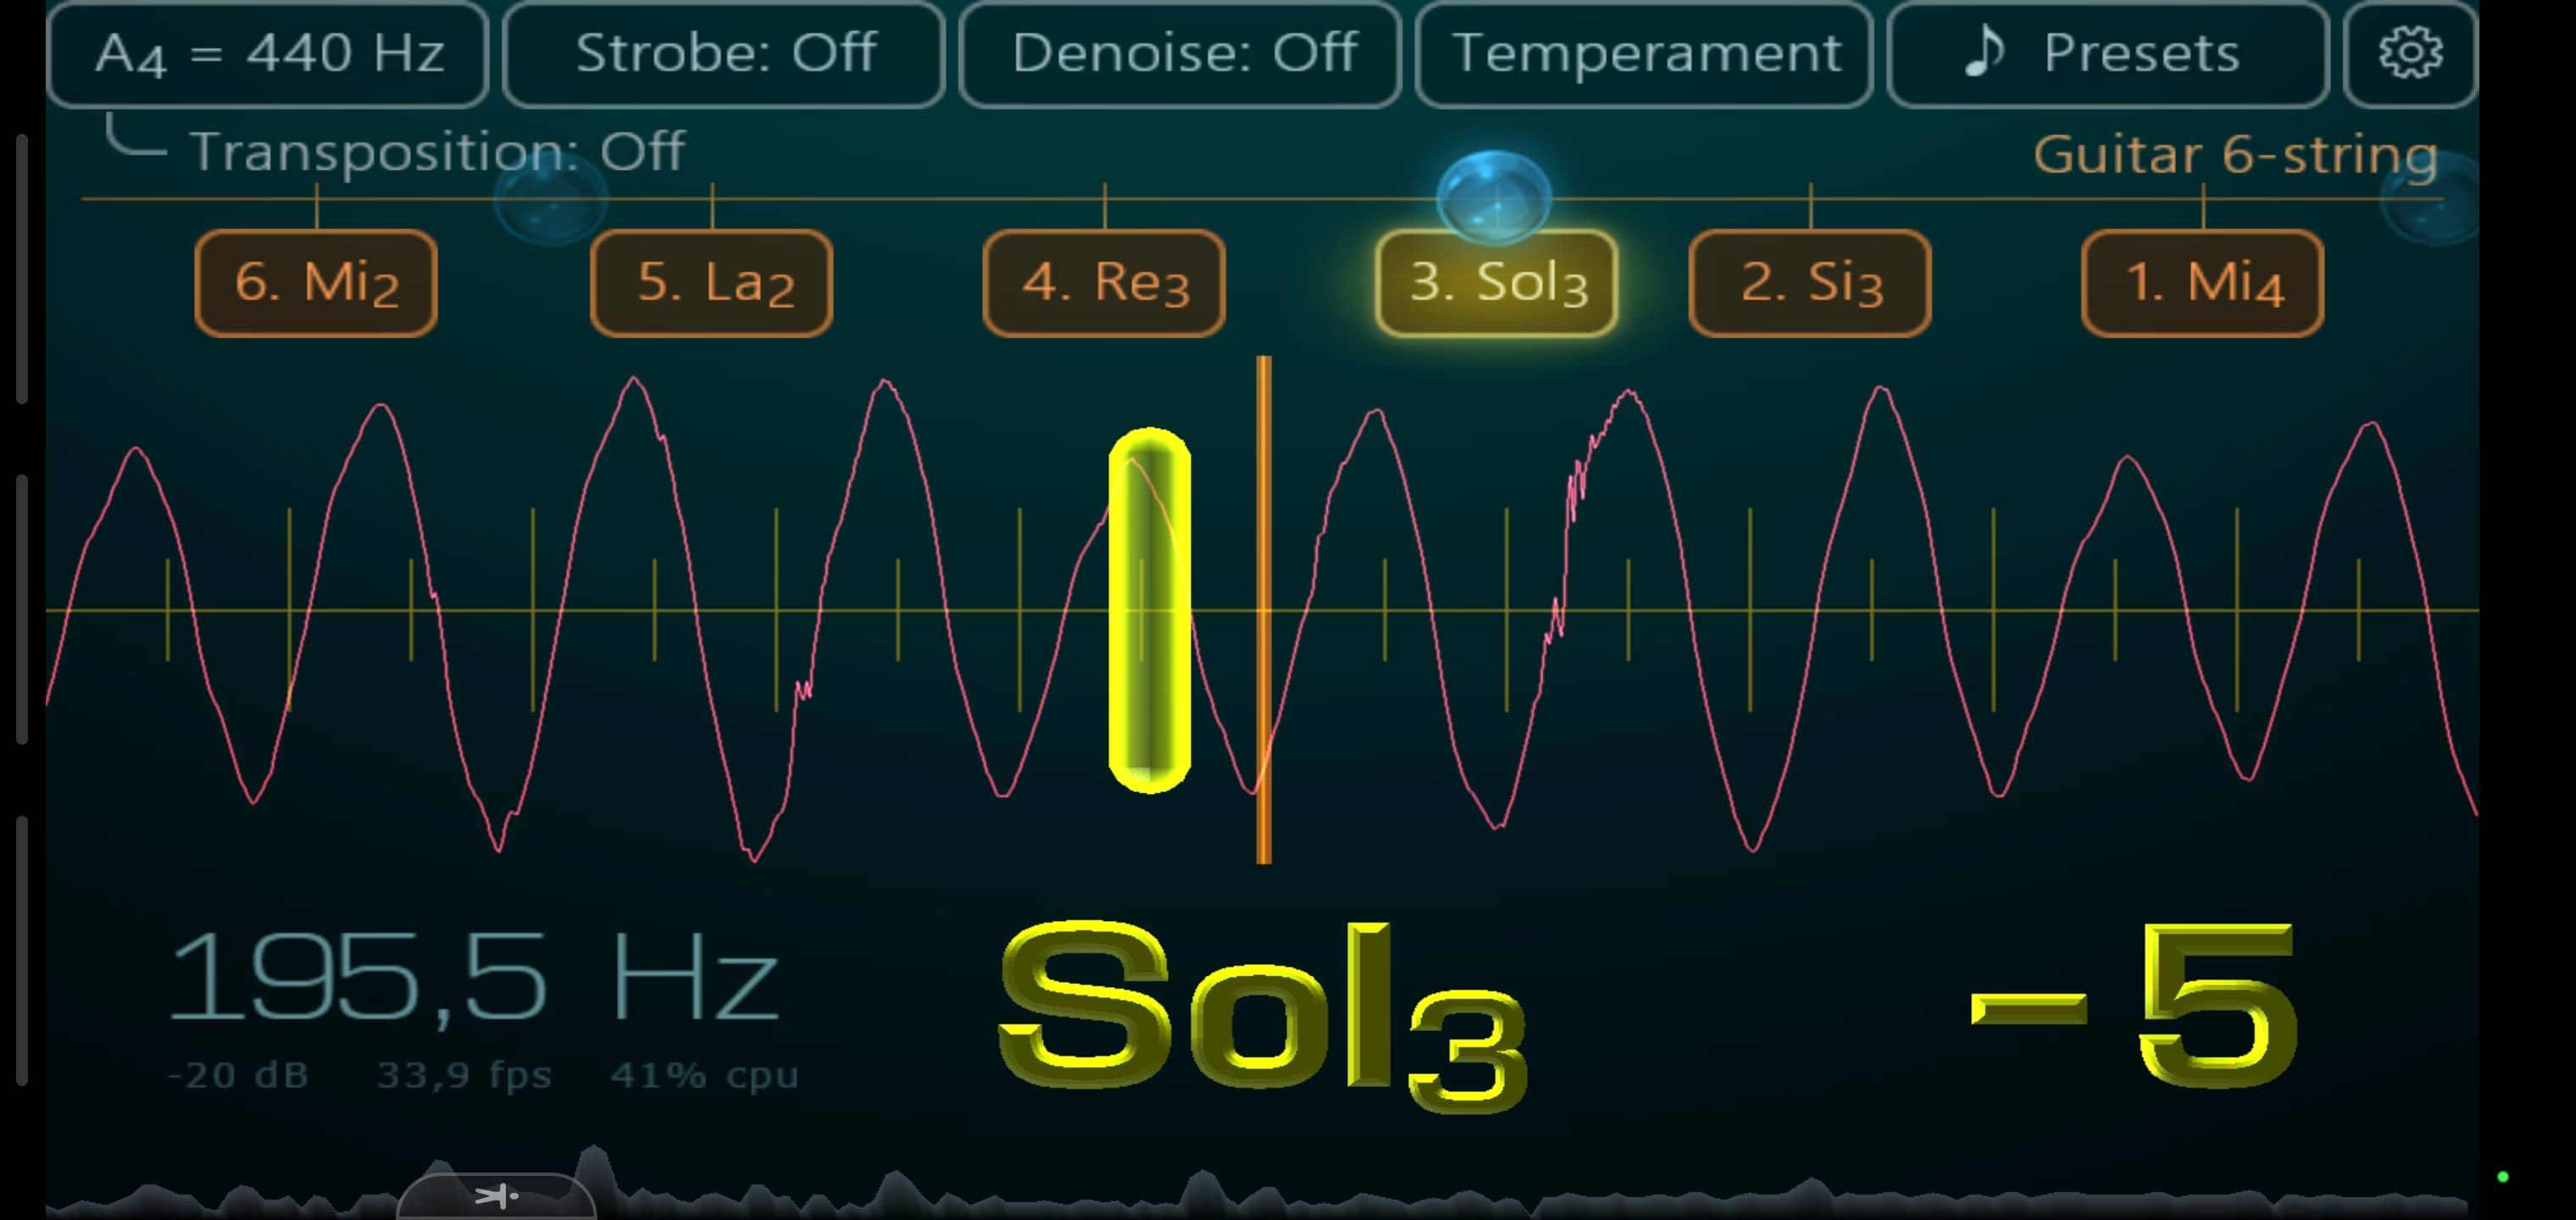Screen dimensions: 2576x1220
Task: Toggle Transposition off setting
Action: coord(437,152)
